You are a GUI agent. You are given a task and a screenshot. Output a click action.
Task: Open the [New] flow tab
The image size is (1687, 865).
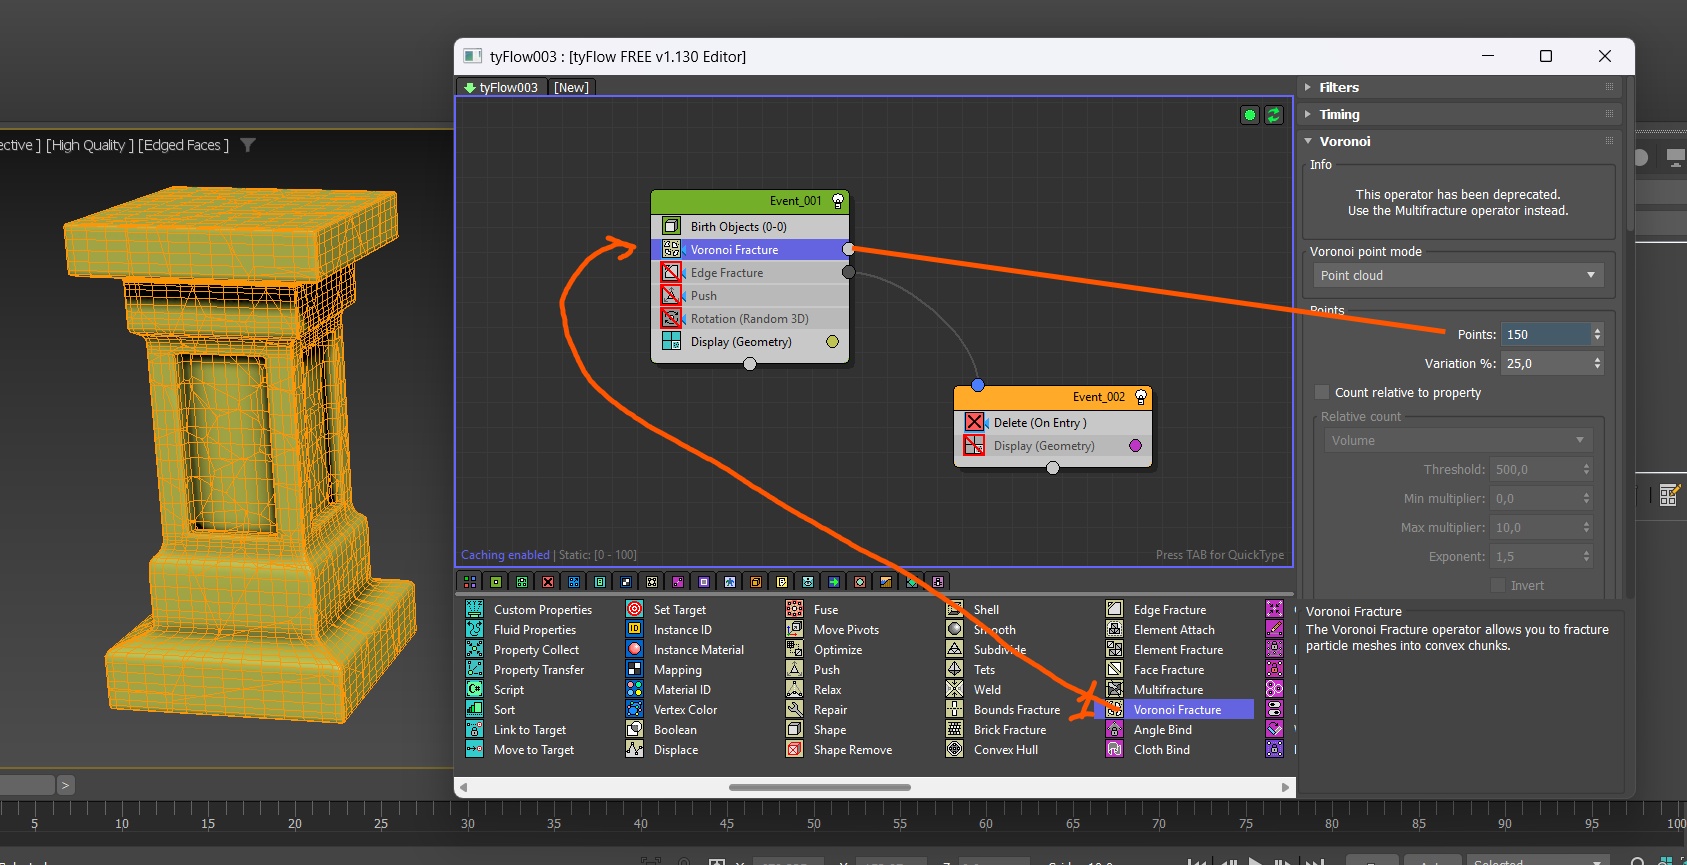(x=571, y=88)
